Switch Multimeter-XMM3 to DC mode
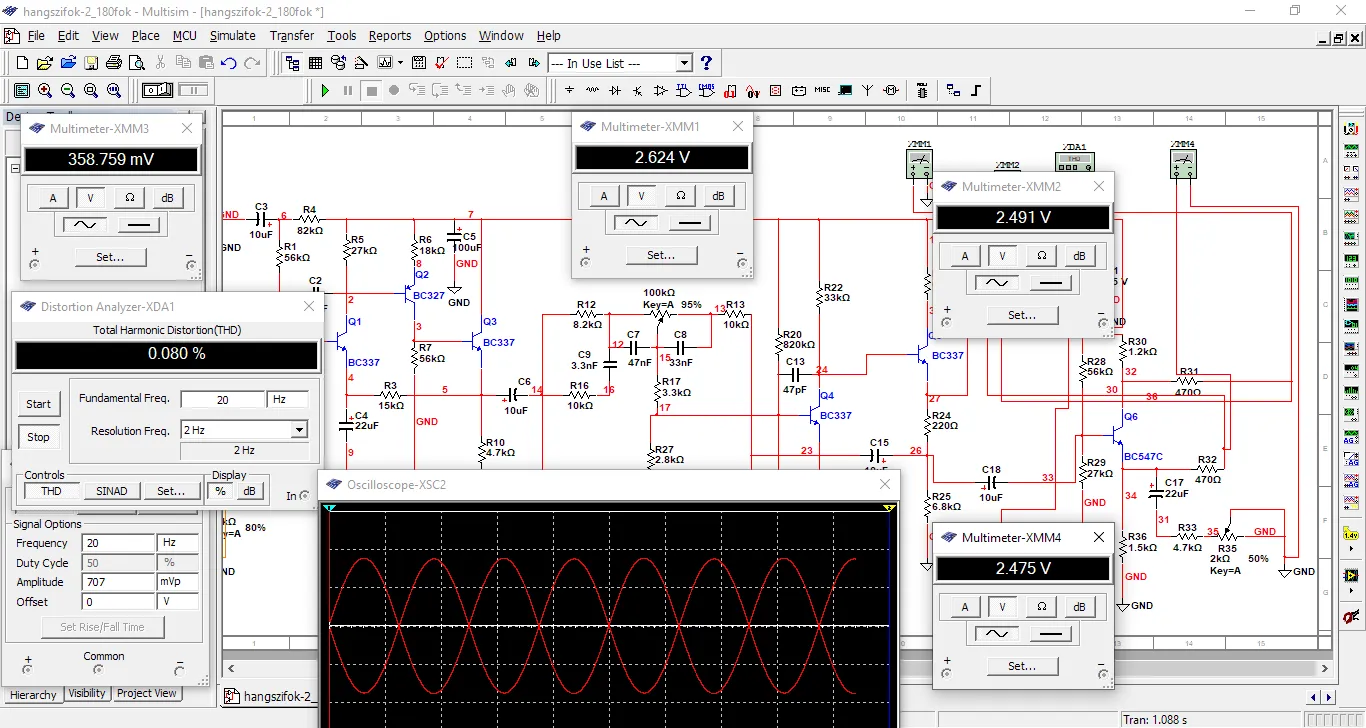This screenshot has height=728, width=1366. click(x=139, y=225)
